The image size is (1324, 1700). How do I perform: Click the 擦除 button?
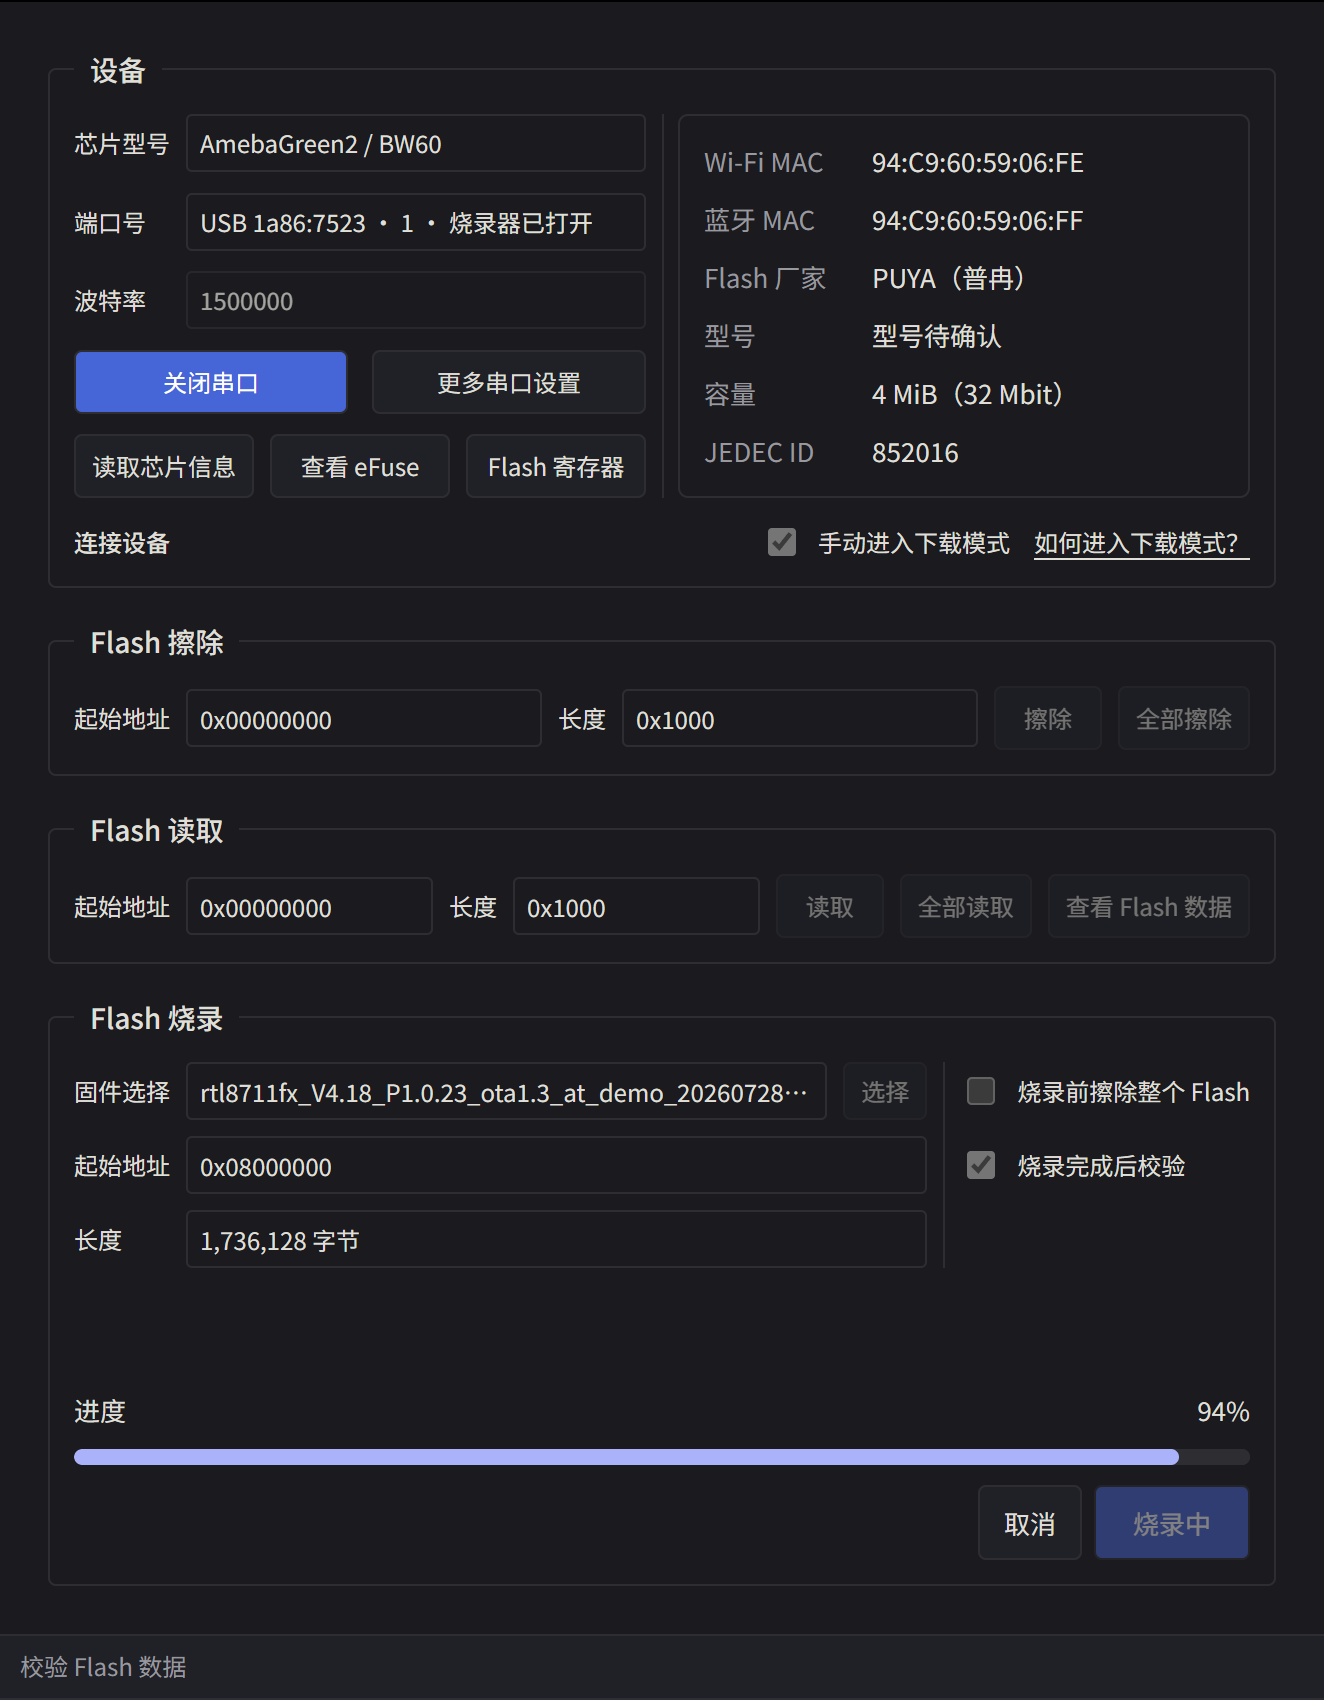1048,718
